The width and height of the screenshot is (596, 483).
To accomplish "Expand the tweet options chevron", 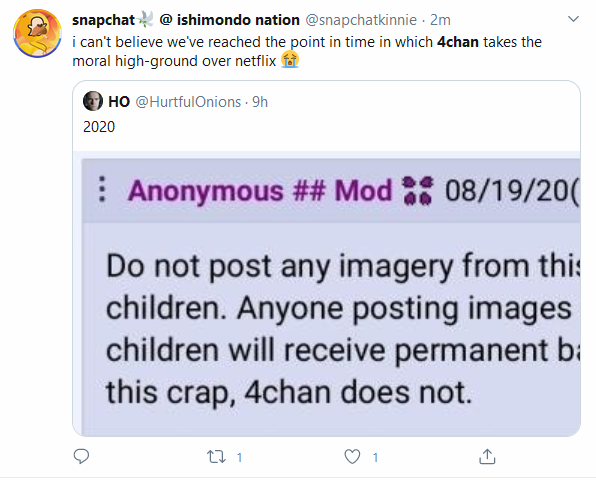I will pos(573,19).
